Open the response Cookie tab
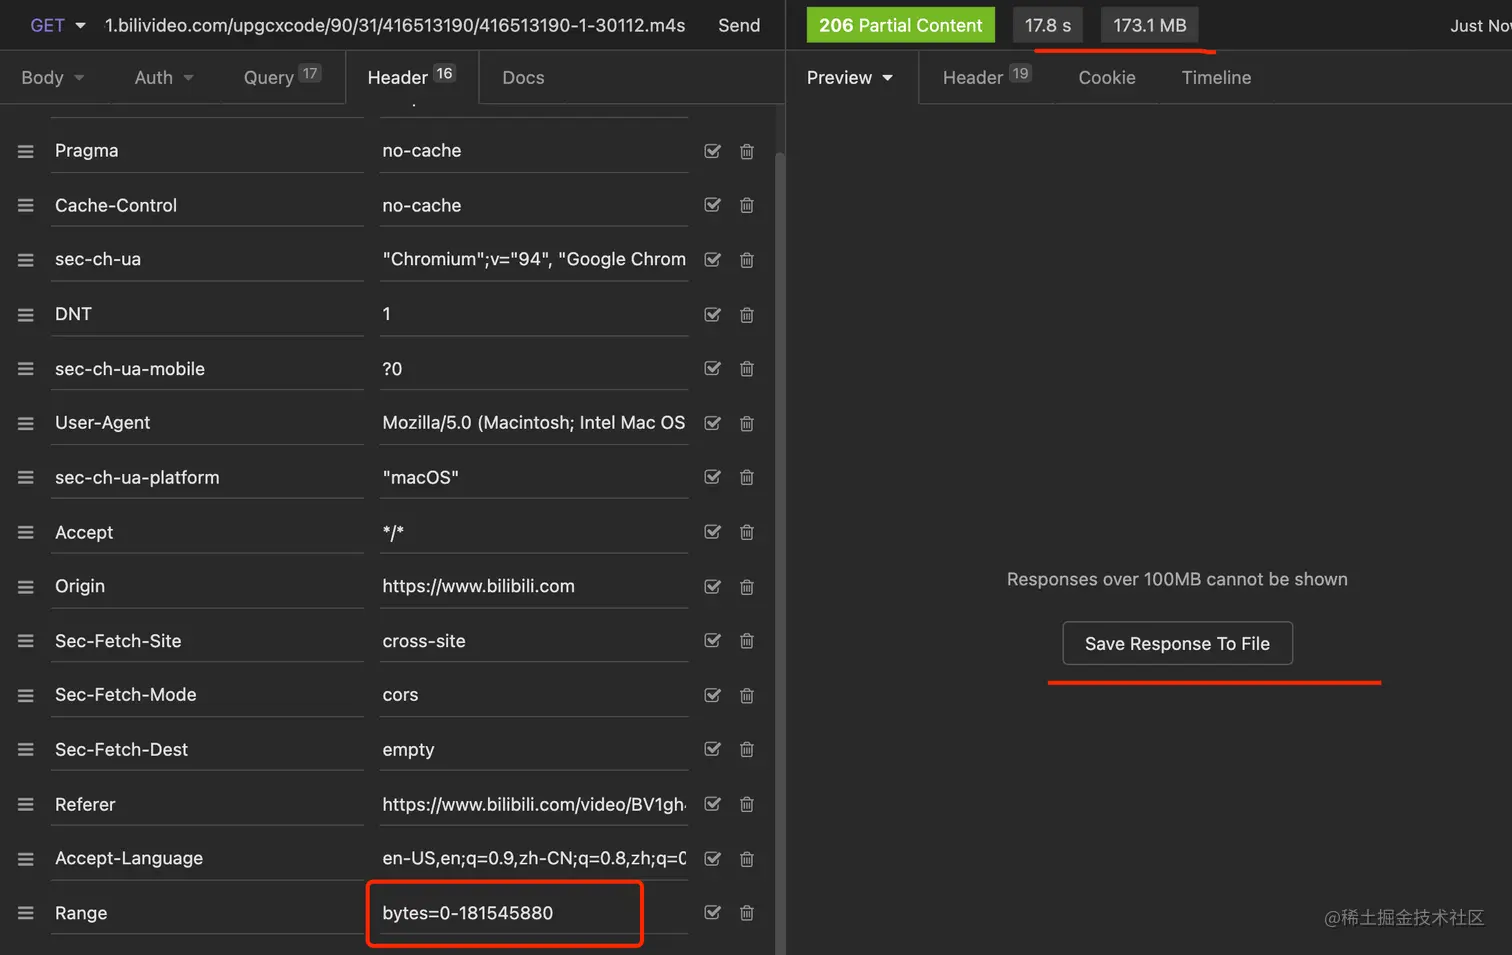1512x955 pixels. coord(1107,77)
